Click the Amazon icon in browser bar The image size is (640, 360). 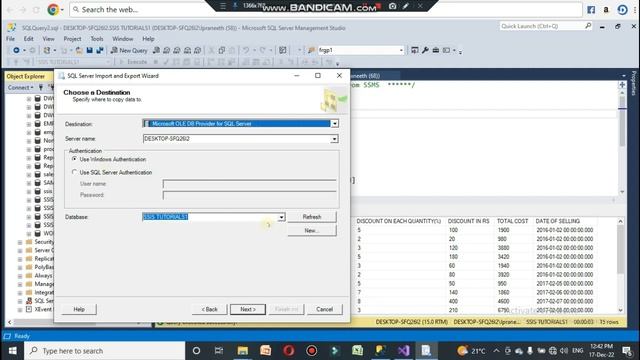tap(606, 9)
